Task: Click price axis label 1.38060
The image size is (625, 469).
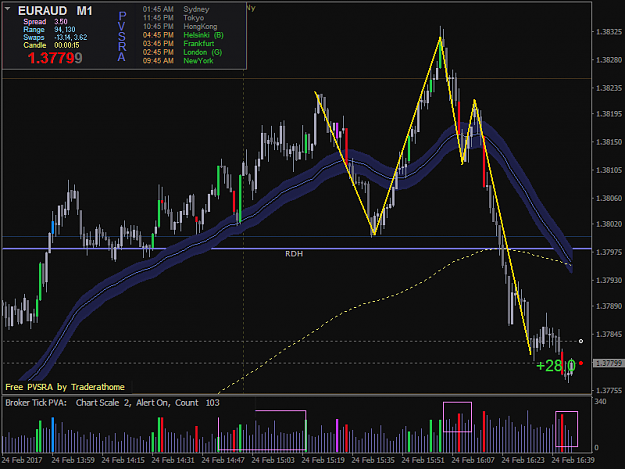Action: tap(609, 198)
